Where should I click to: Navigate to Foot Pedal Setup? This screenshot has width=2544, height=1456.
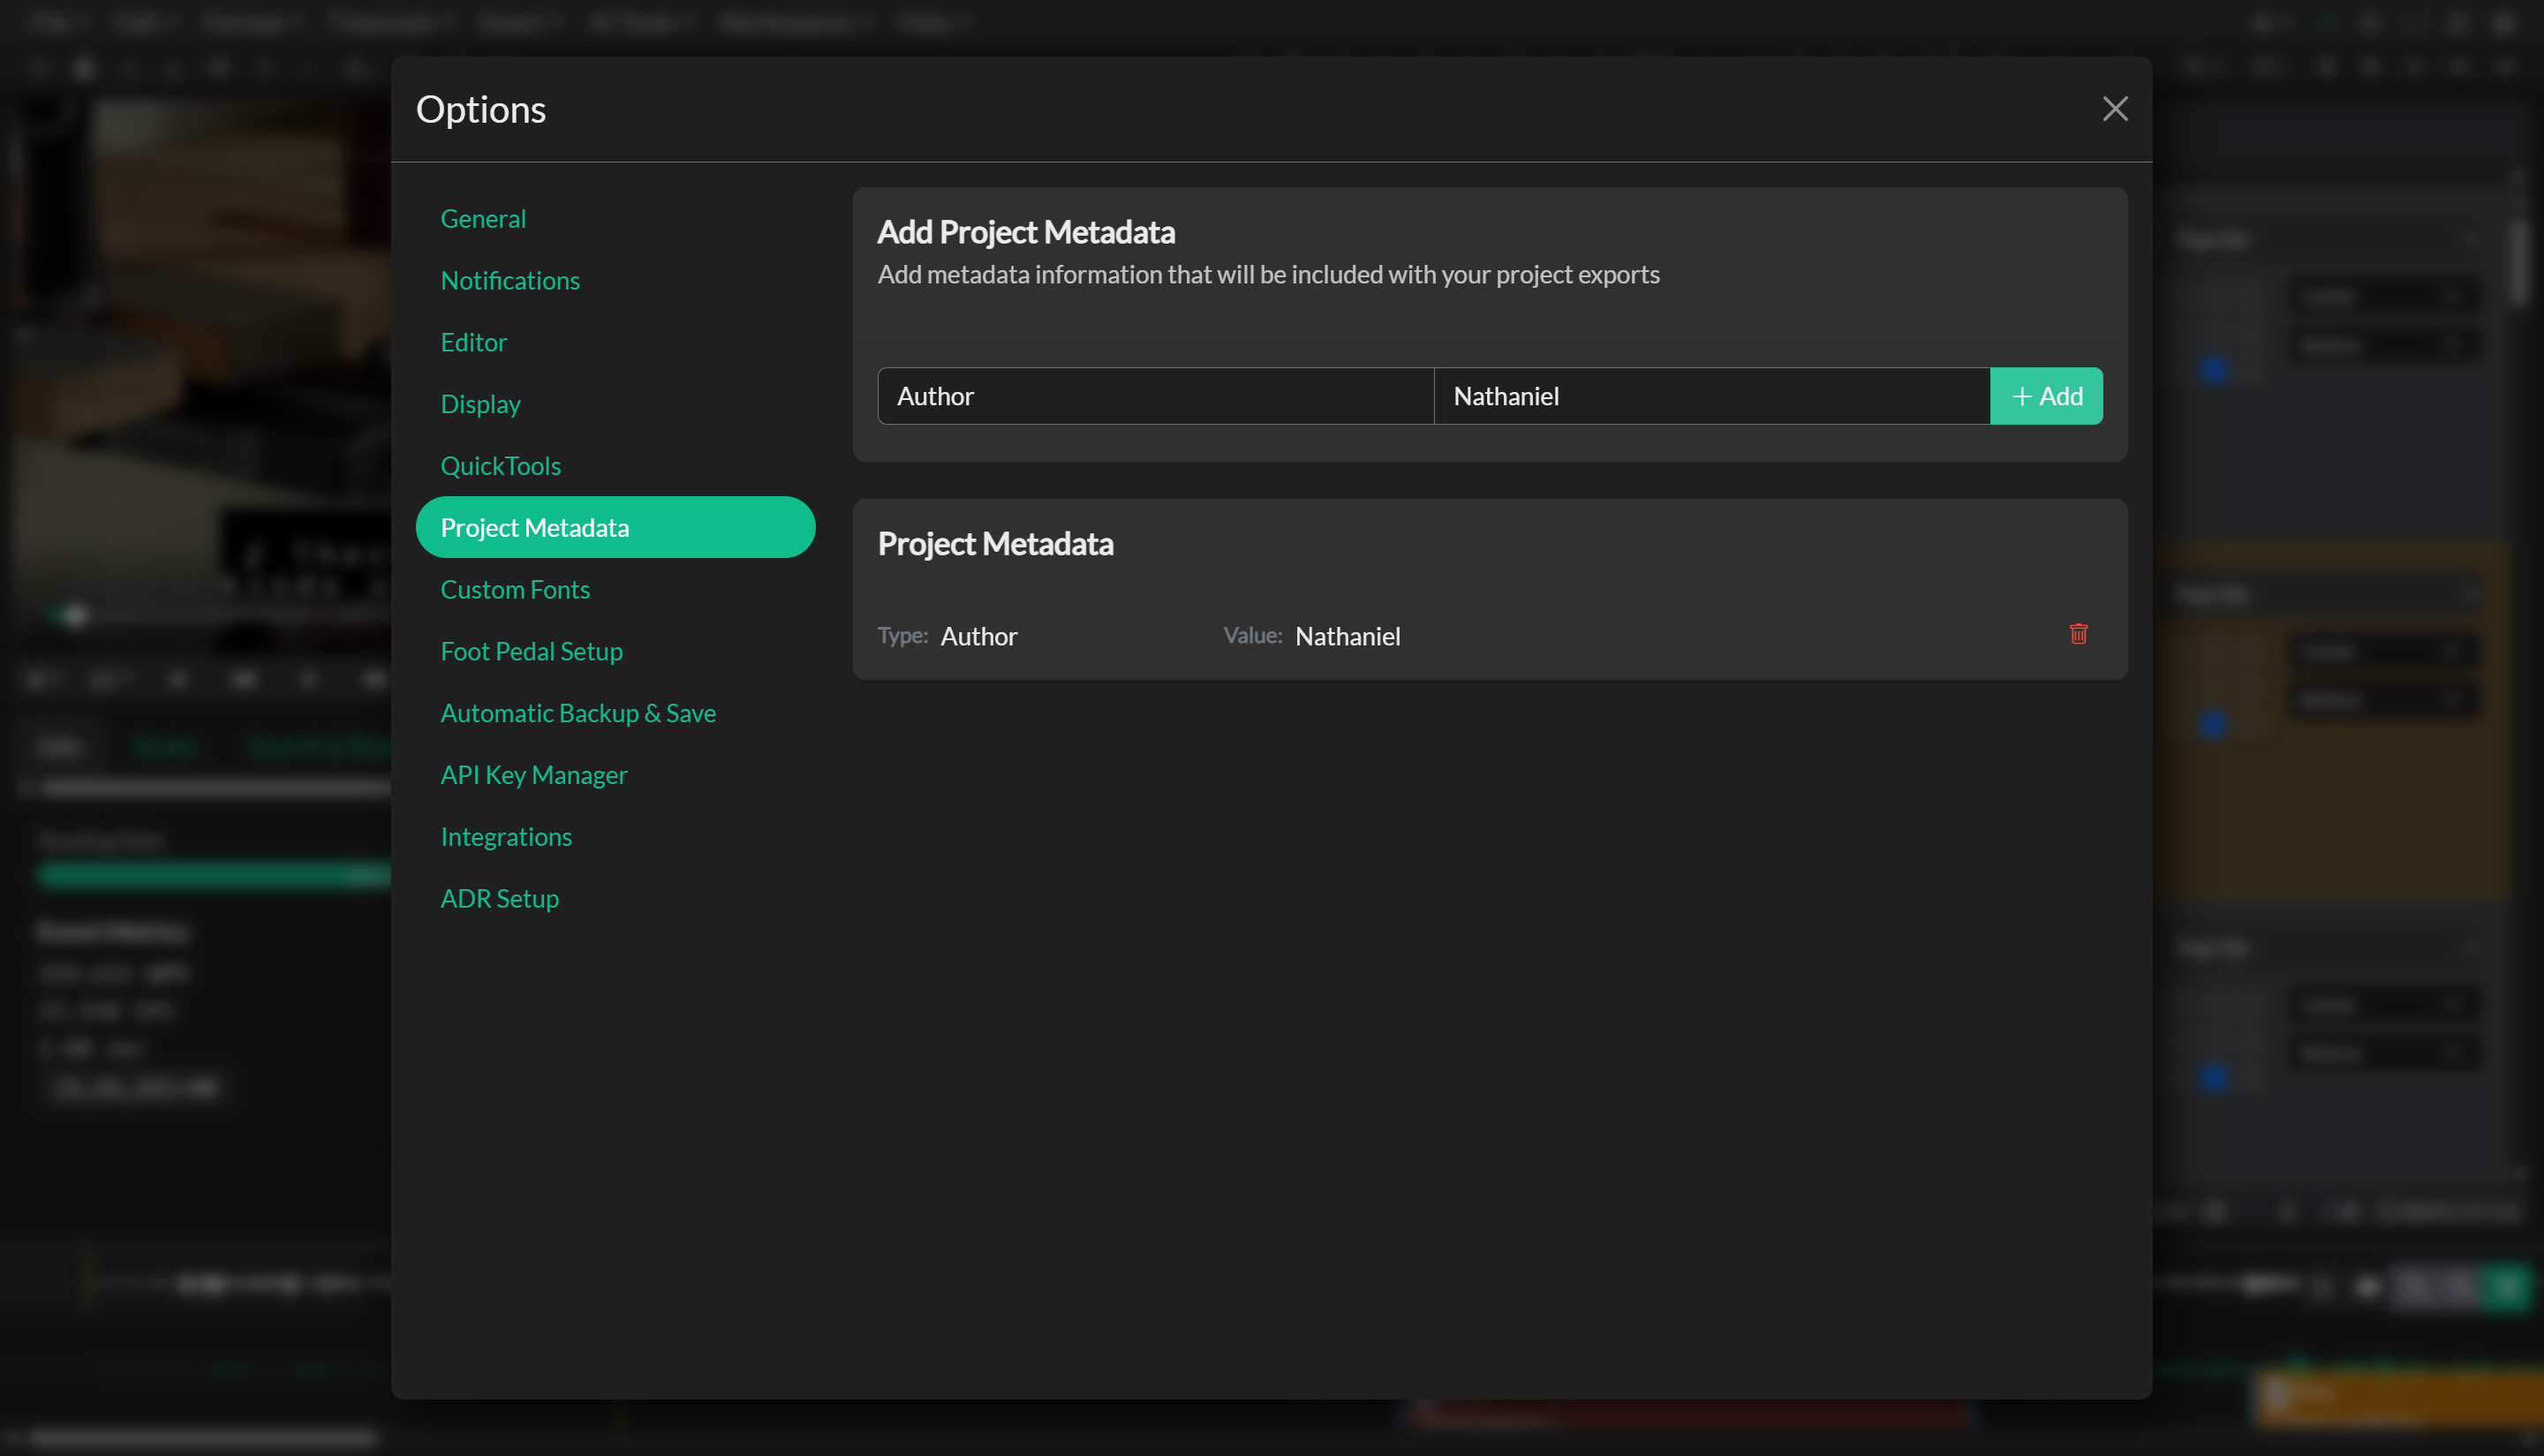tap(531, 652)
